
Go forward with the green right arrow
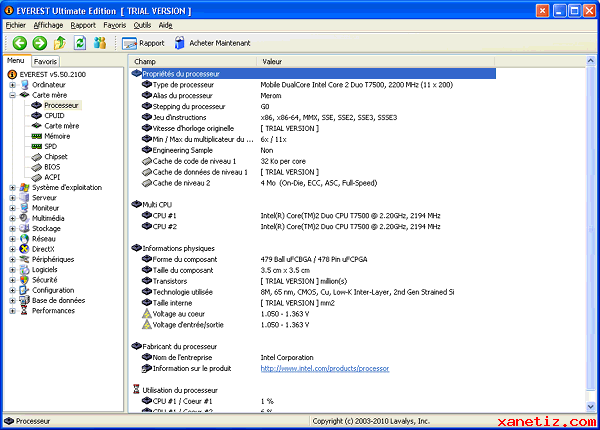click(39, 43)
